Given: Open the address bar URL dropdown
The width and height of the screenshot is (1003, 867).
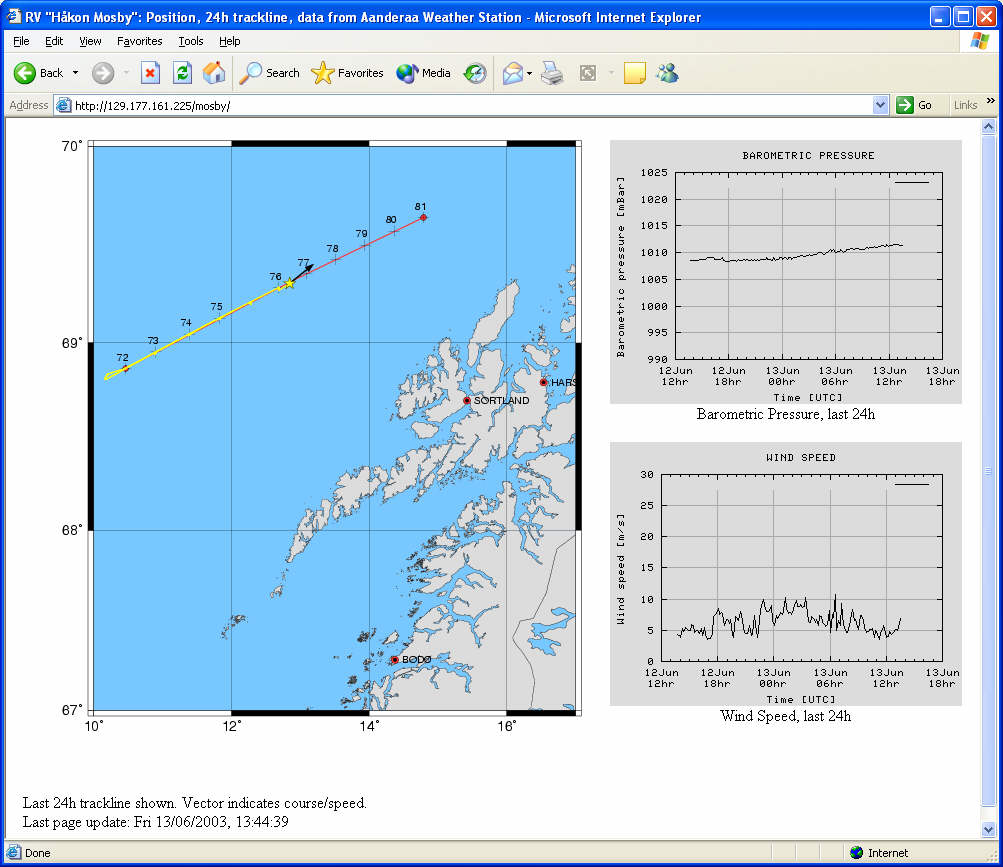Looking at the screenshot, I should pyautogui.click(x=880, y=105).
